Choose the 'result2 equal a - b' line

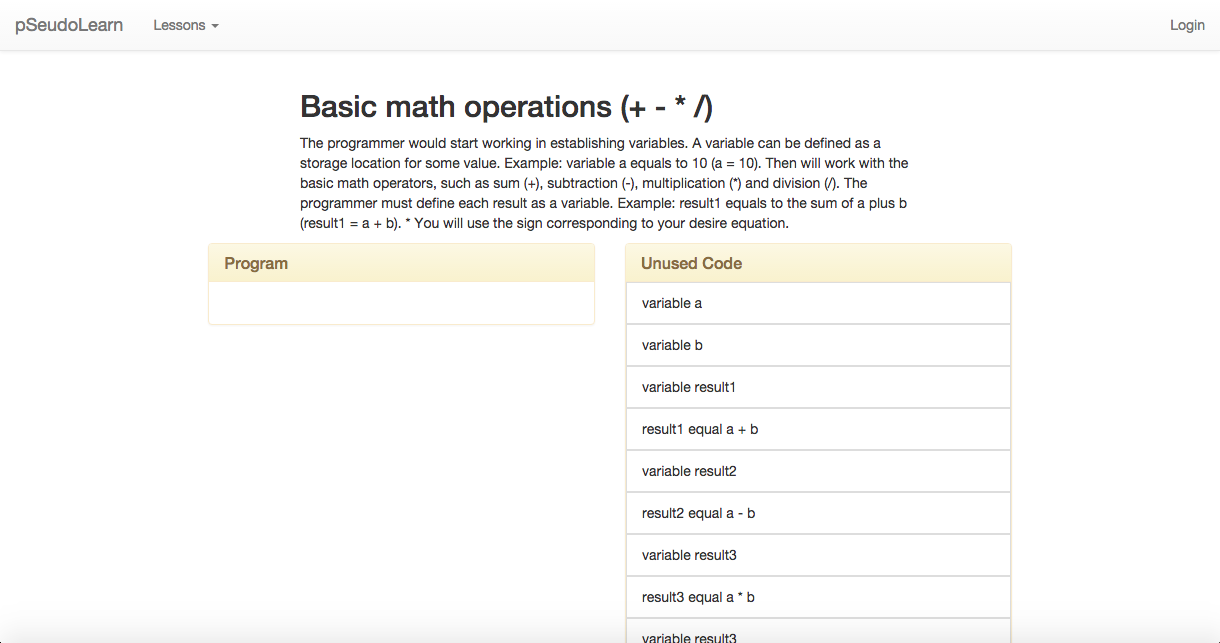click(x=818, y=513)
